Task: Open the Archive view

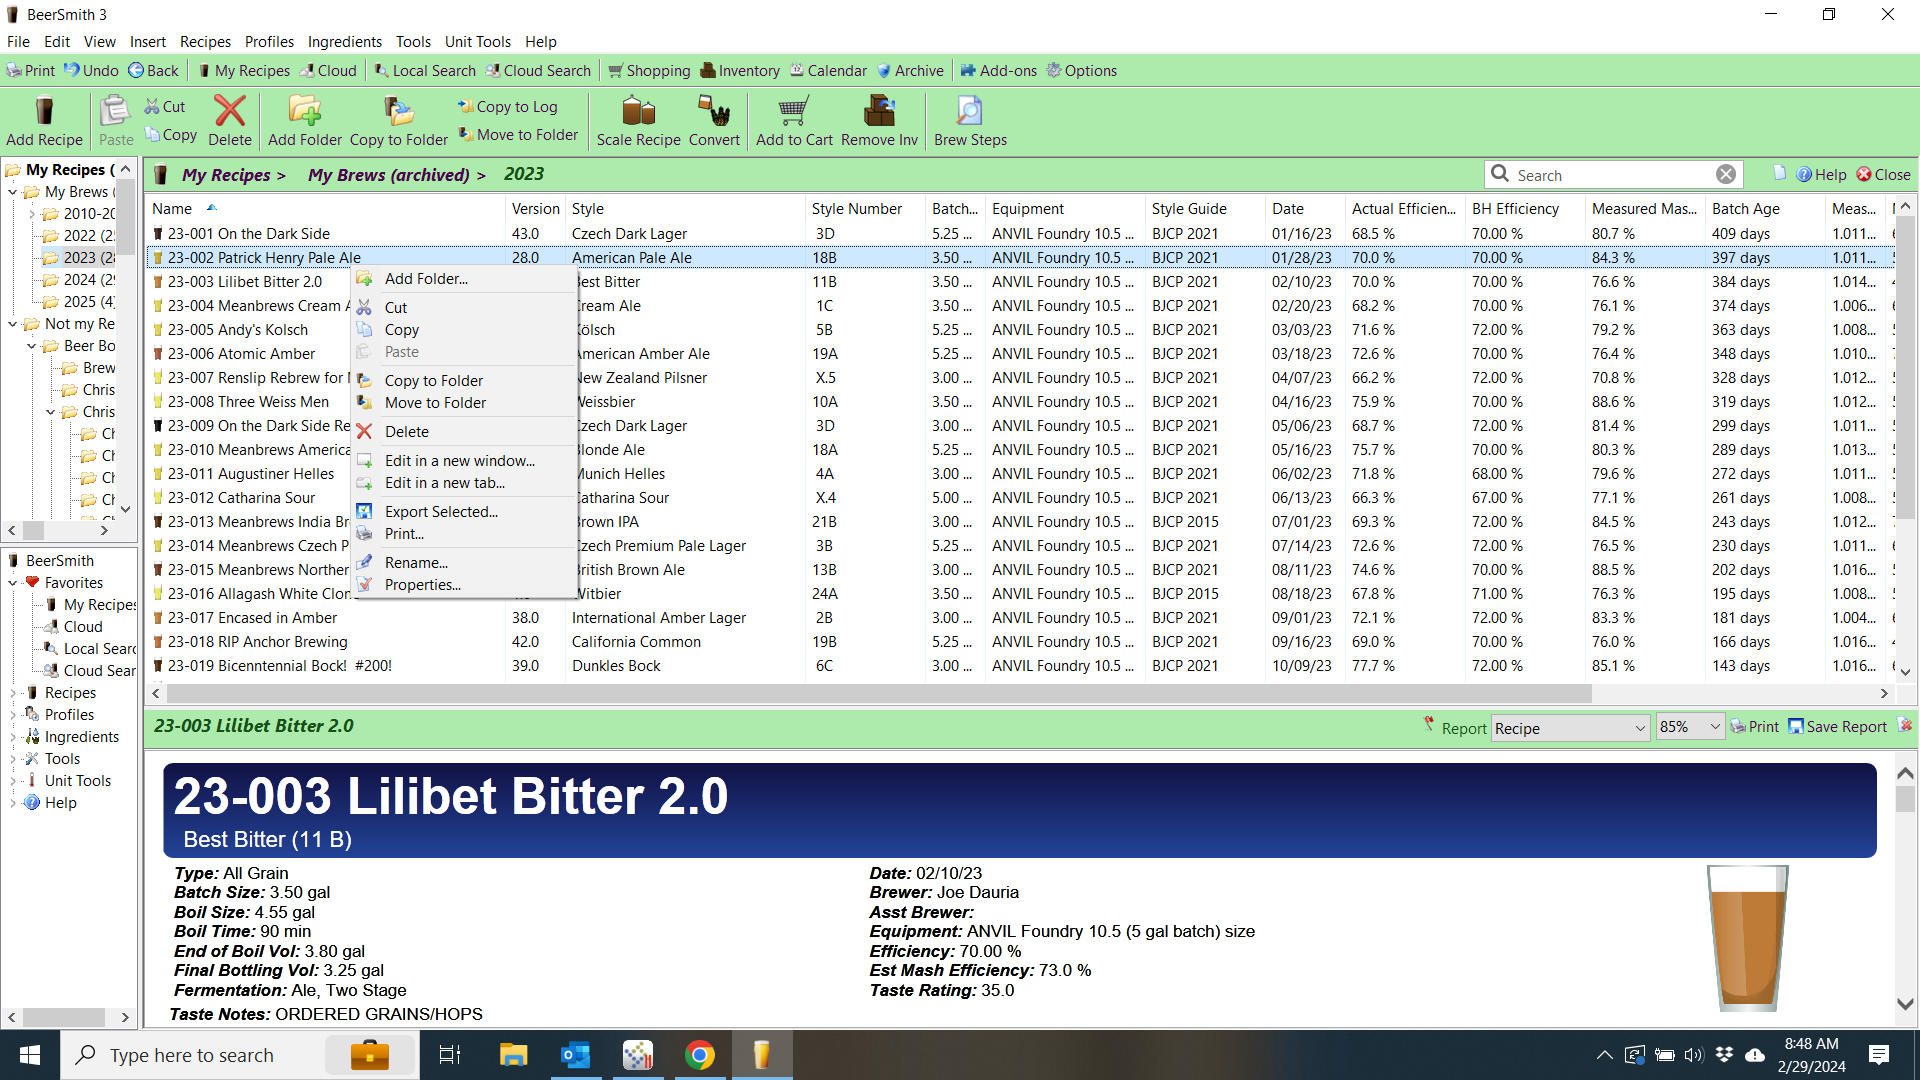Action: click(x=910, y=71)
